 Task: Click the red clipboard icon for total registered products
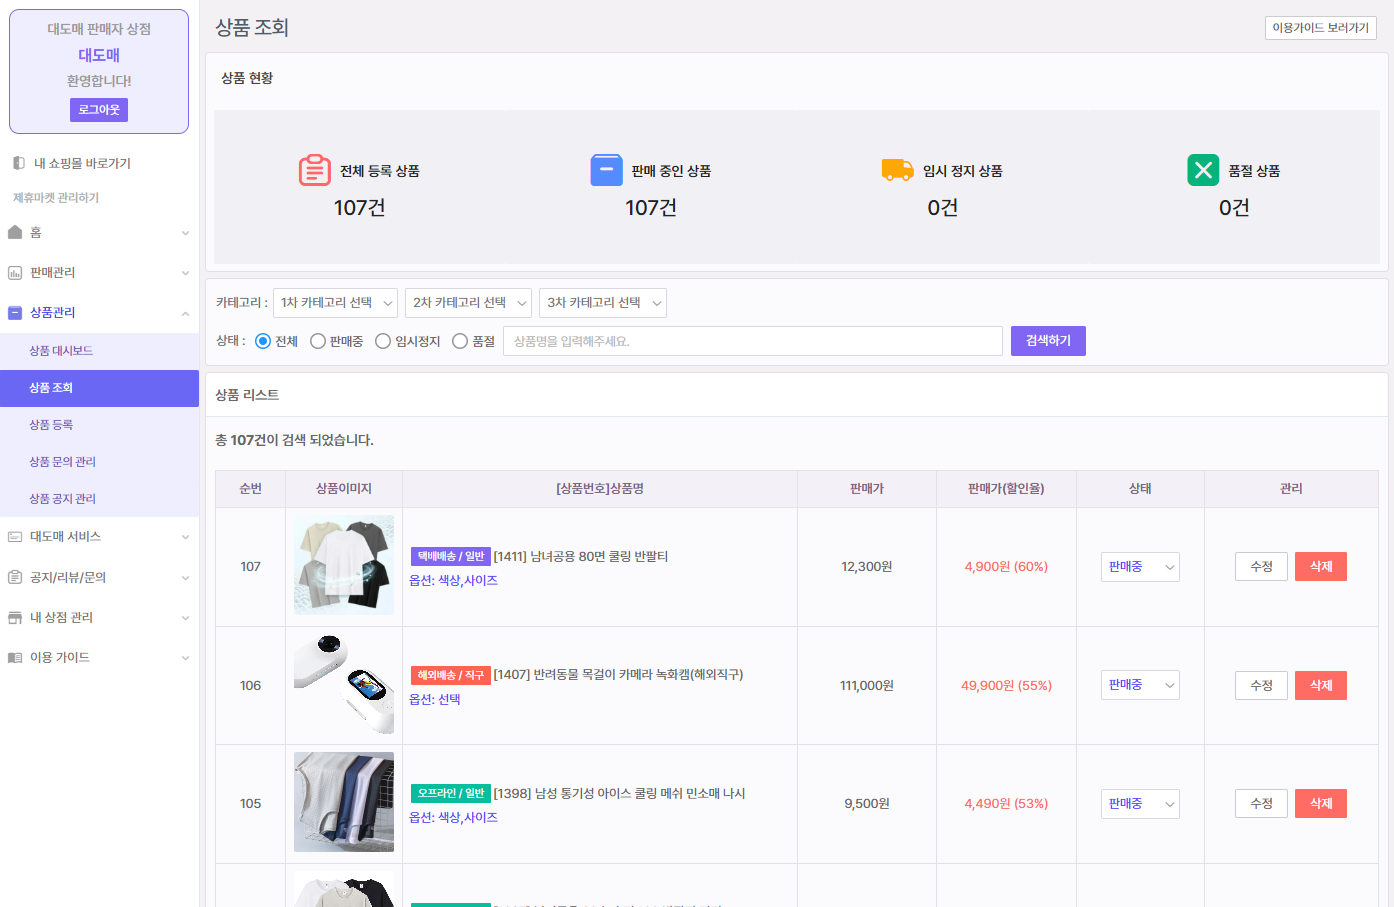pos(314,170)
